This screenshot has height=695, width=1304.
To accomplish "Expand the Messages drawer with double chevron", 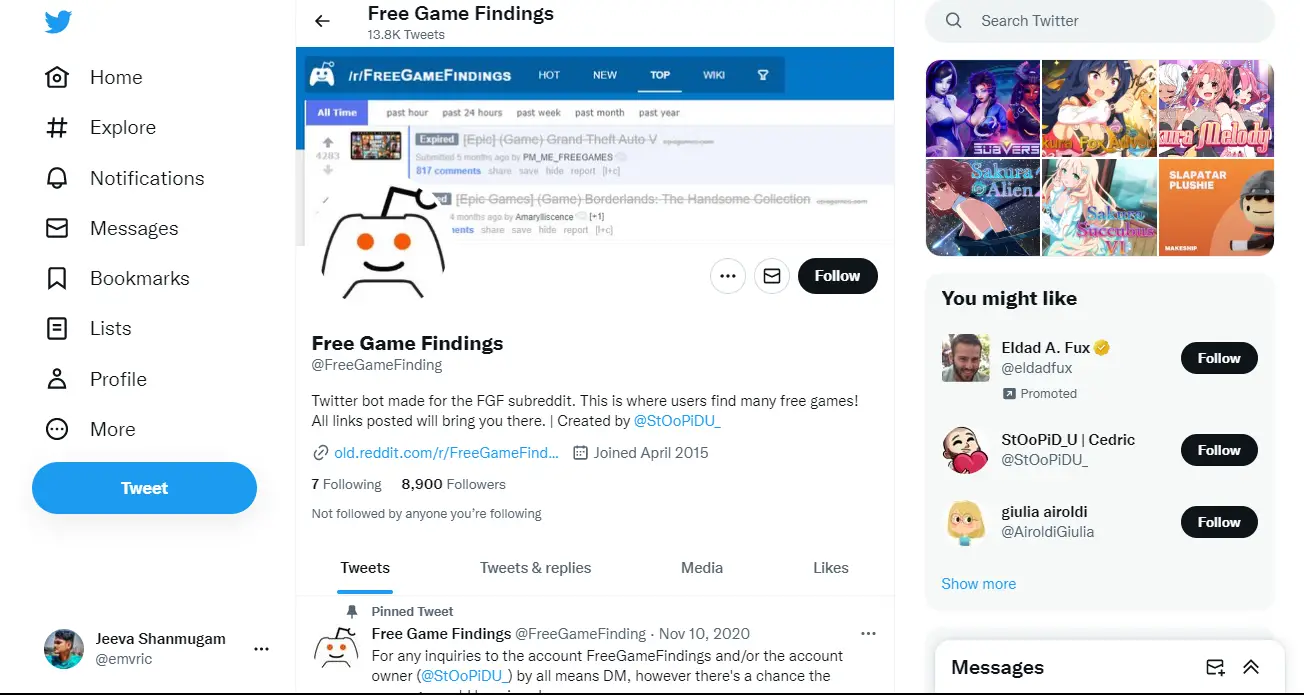I will 1250,667.
